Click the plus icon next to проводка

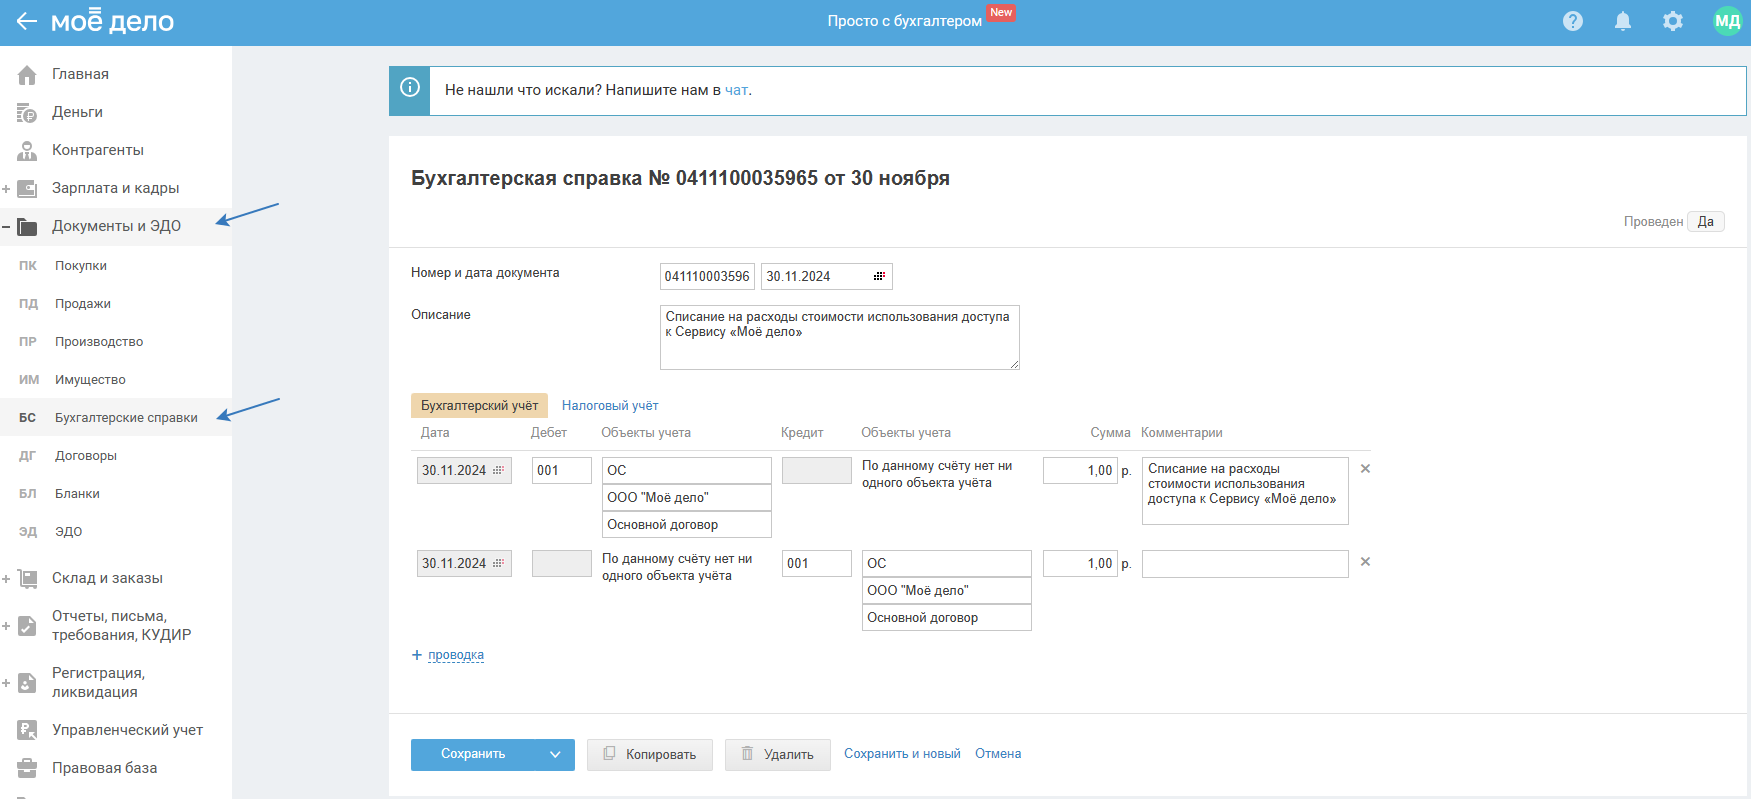point(417,655)
